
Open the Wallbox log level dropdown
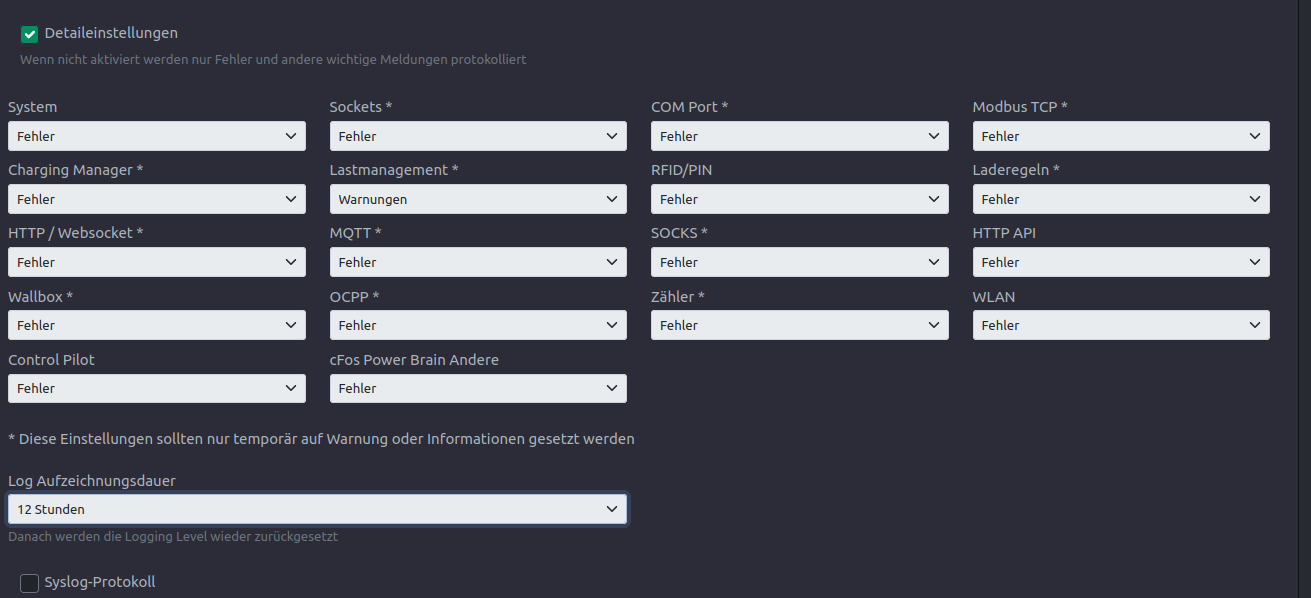pyautogui.click(x=157, y=325)
